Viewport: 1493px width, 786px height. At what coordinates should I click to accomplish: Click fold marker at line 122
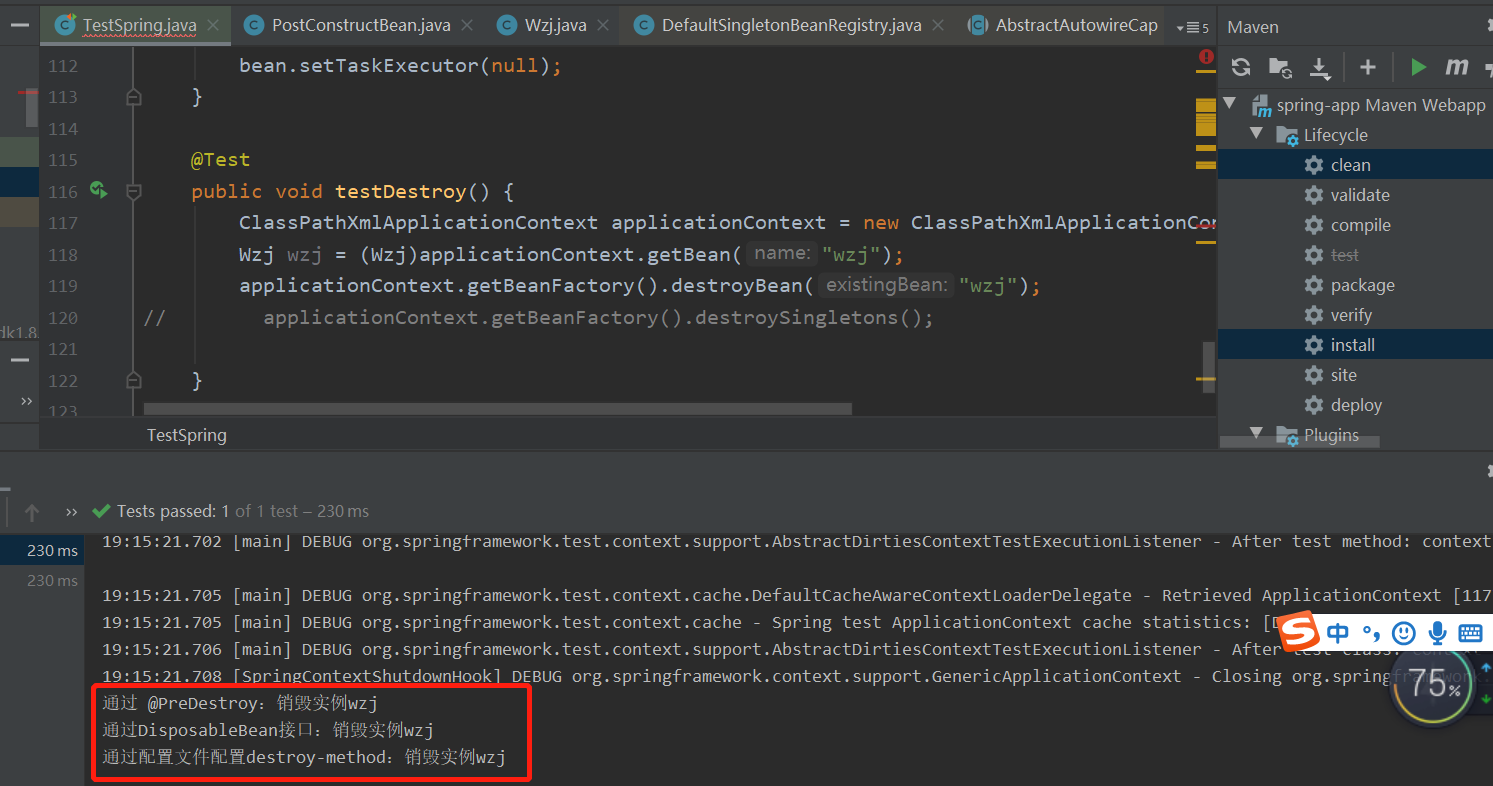pos(133,380)
